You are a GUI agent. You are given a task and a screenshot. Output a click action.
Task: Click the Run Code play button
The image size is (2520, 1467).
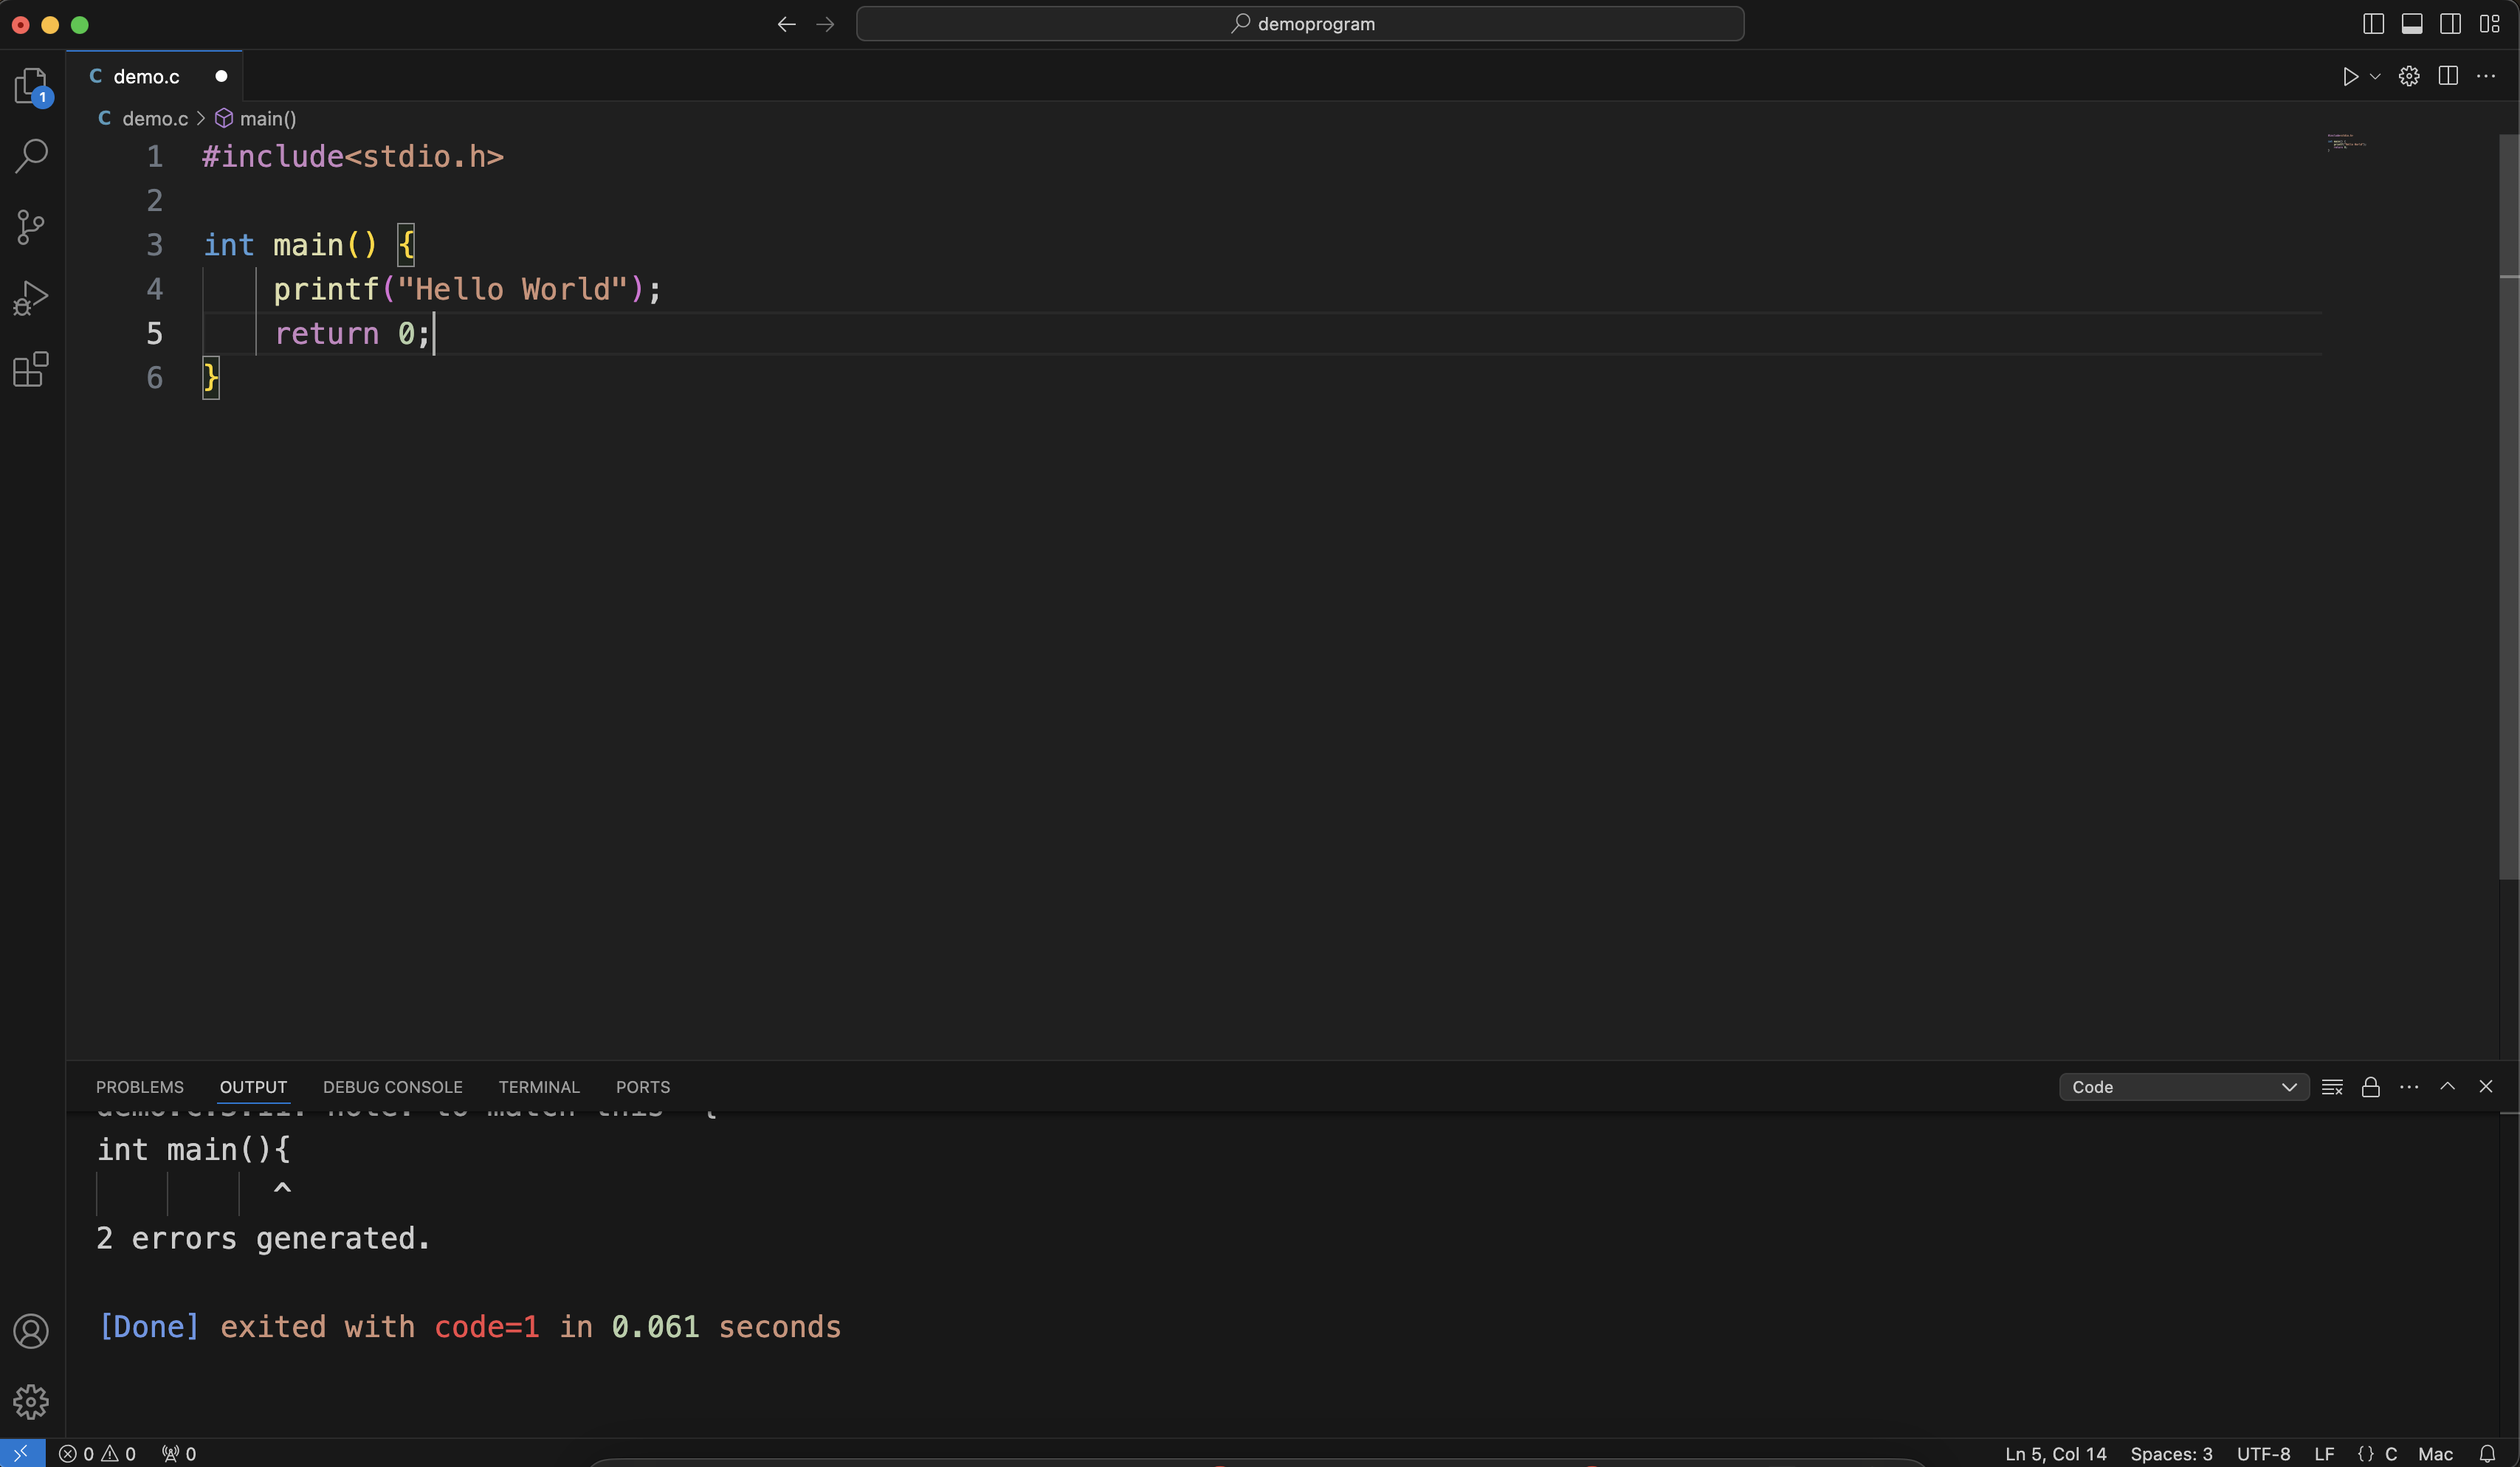(x=2350, y=77)
